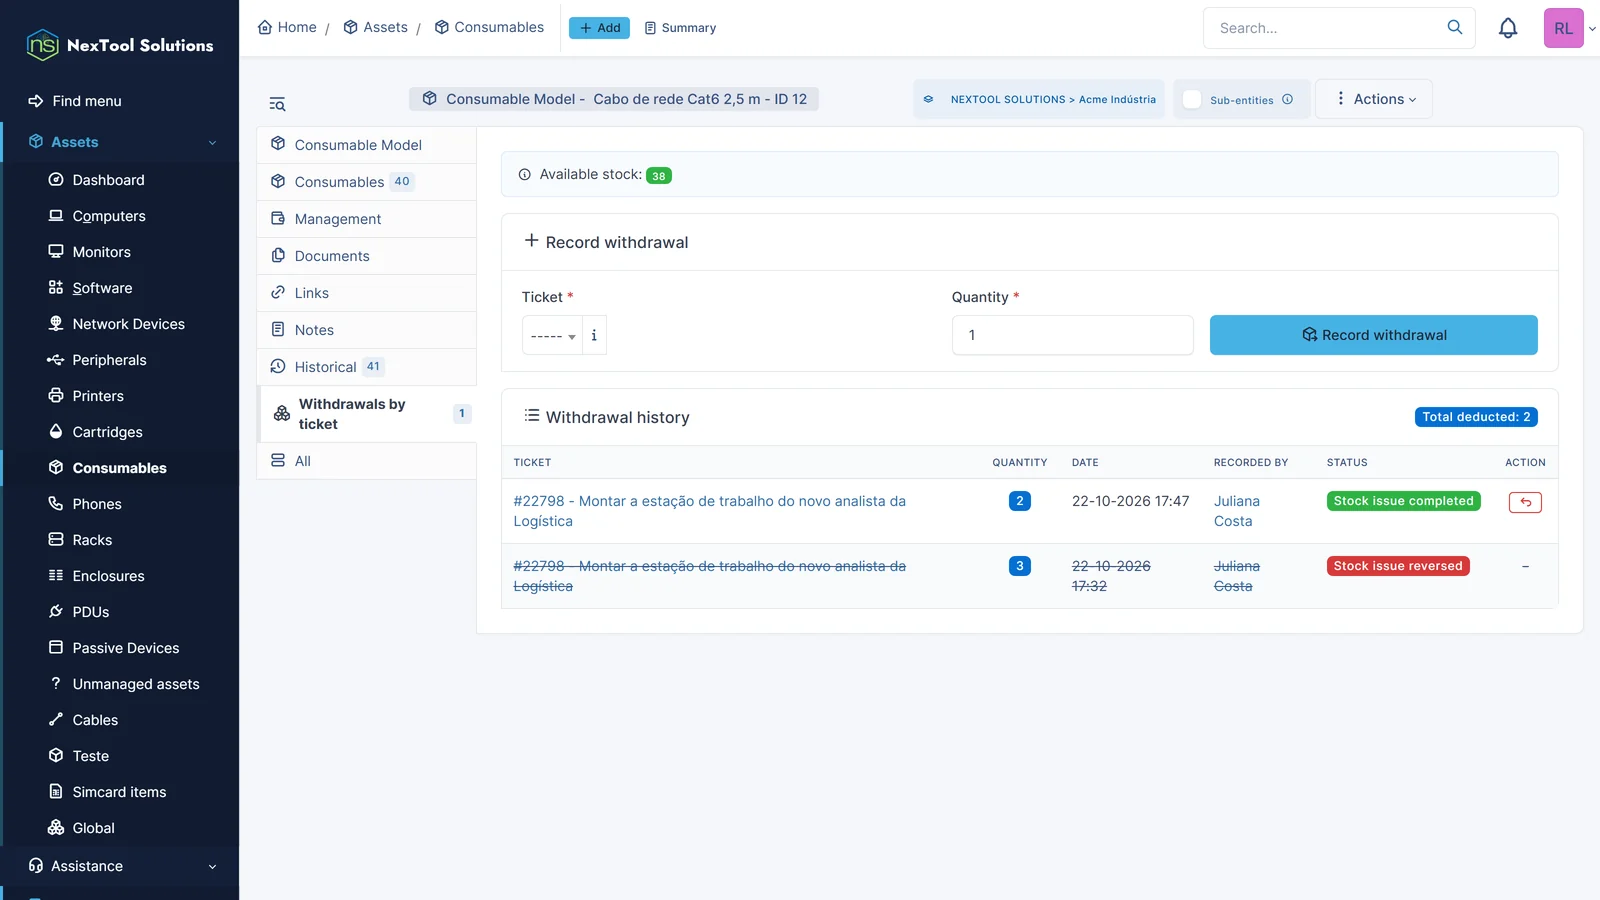Open the Documents tab

coord(366,256)
